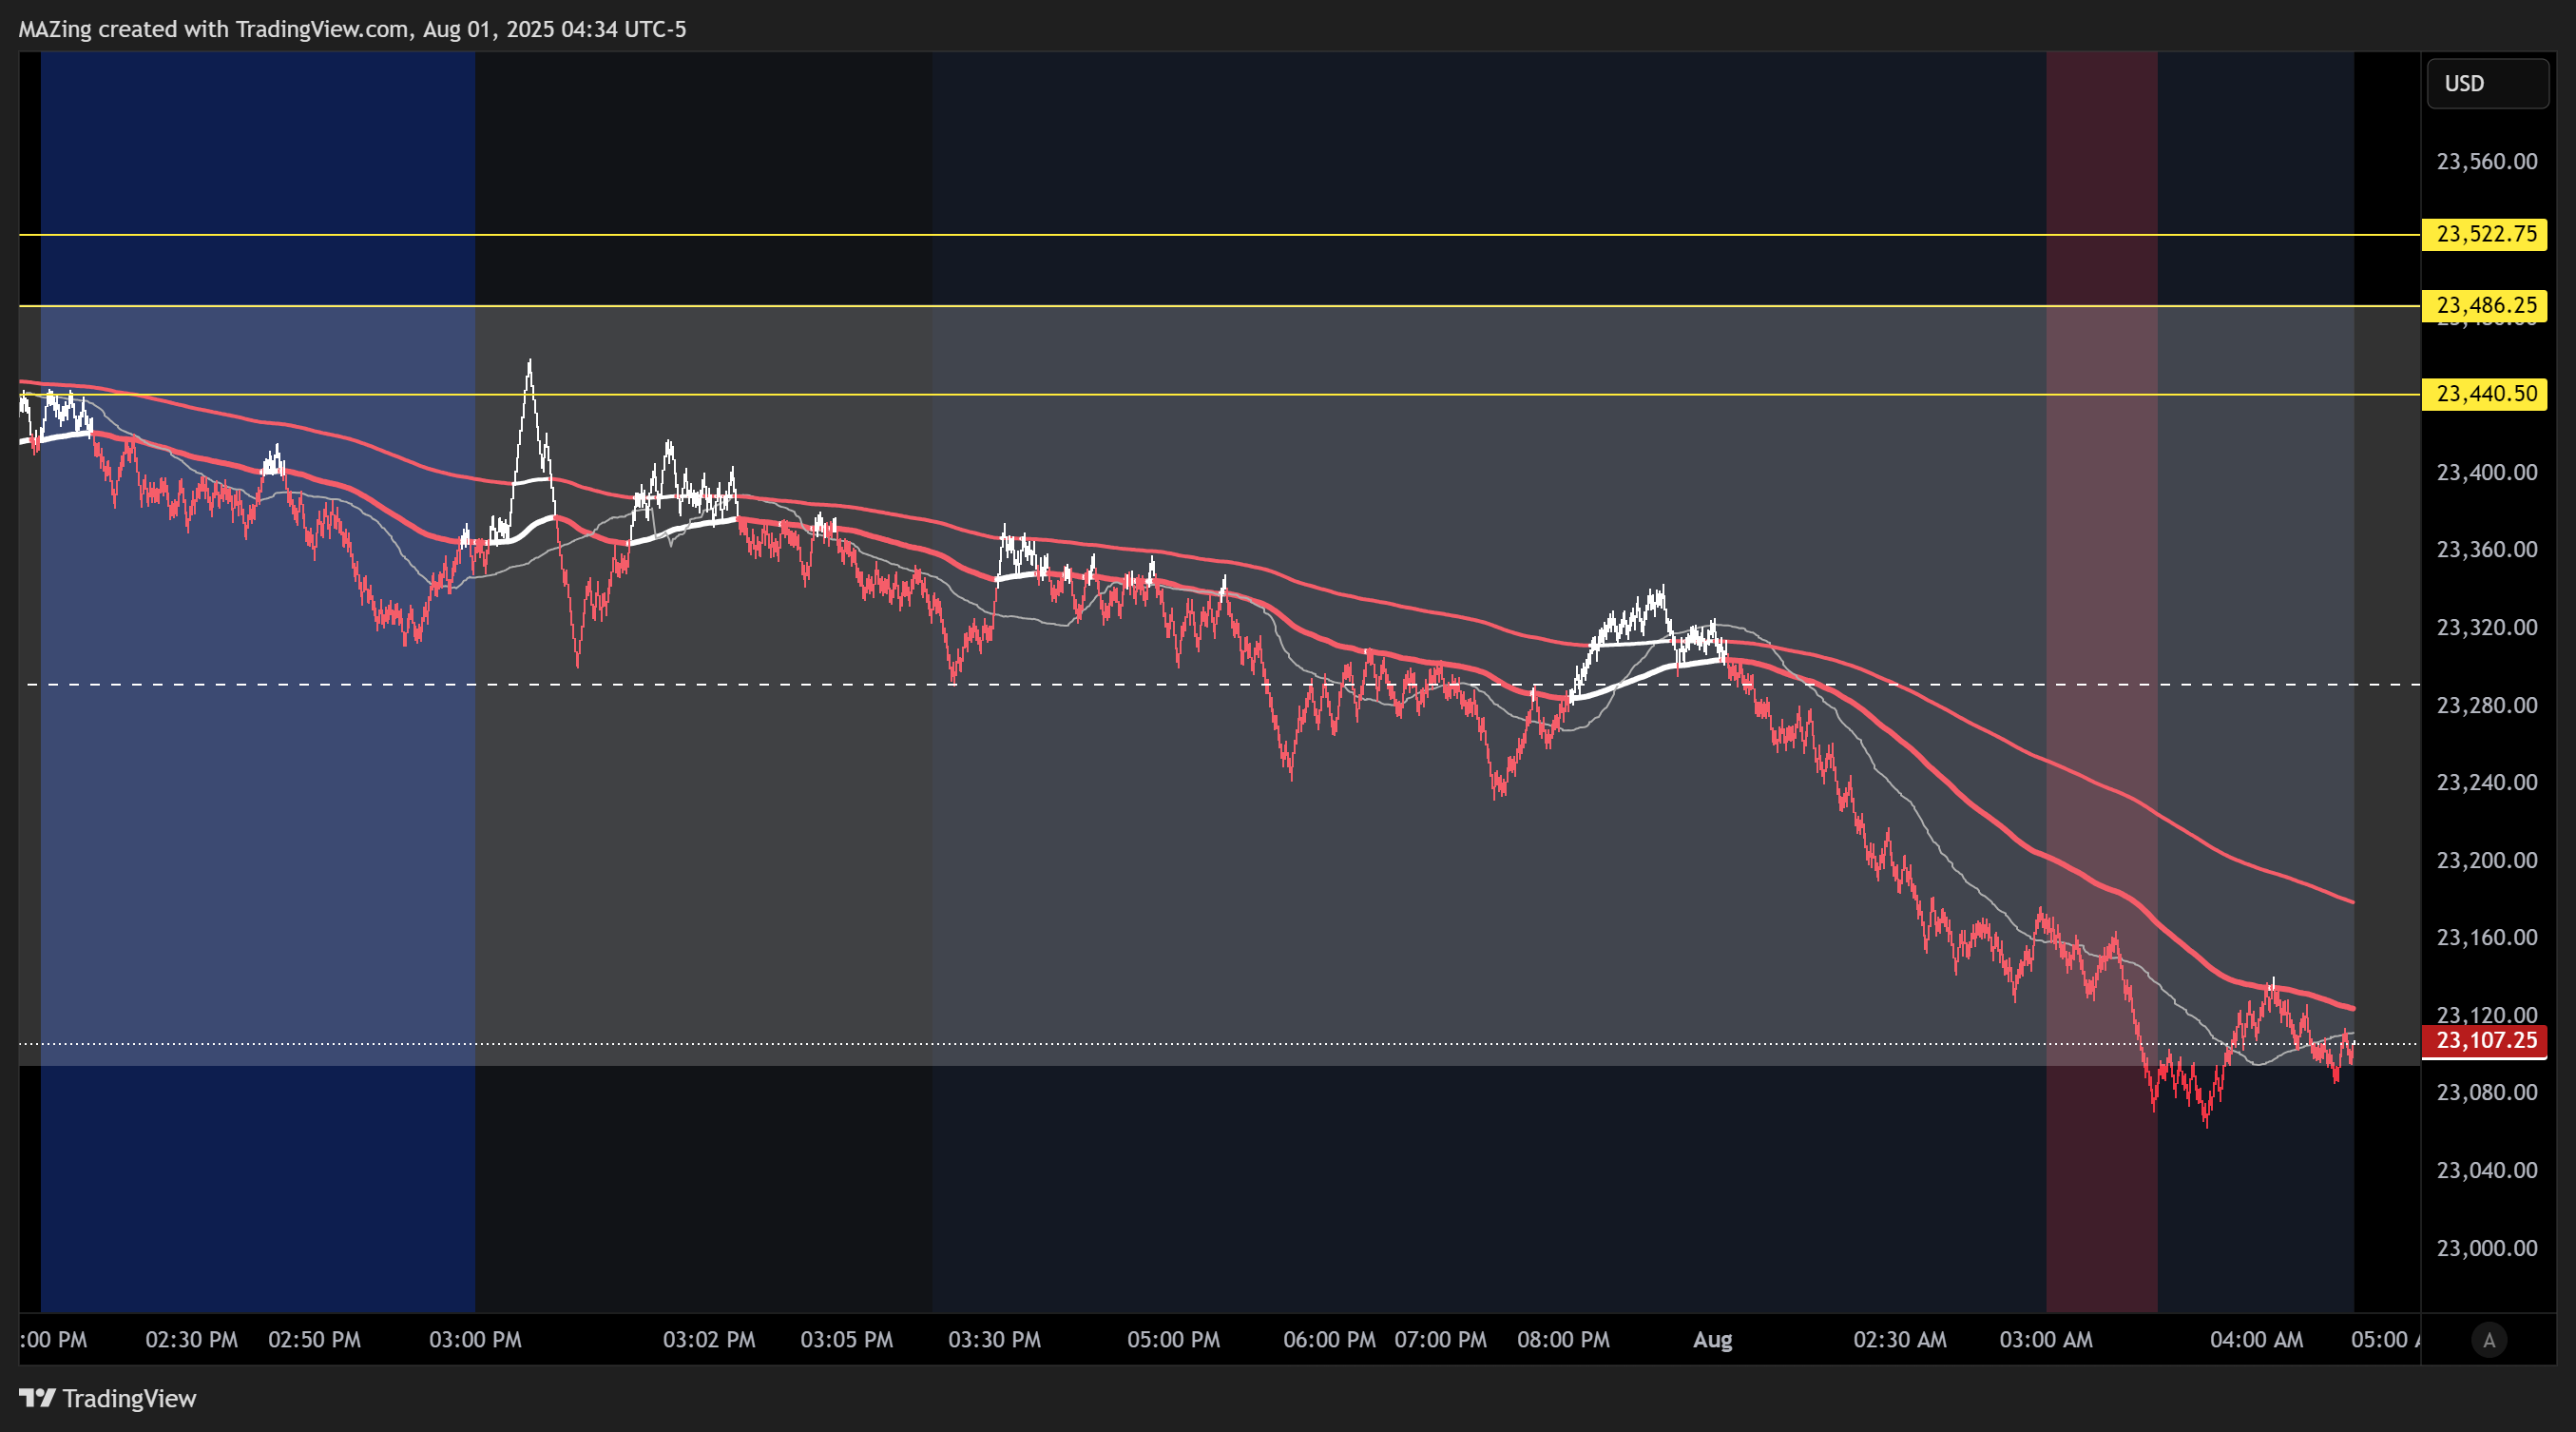Click the 23,522.75 yellow price label
Viewport: 2576px width, 1432px height.
point(2485,234)
